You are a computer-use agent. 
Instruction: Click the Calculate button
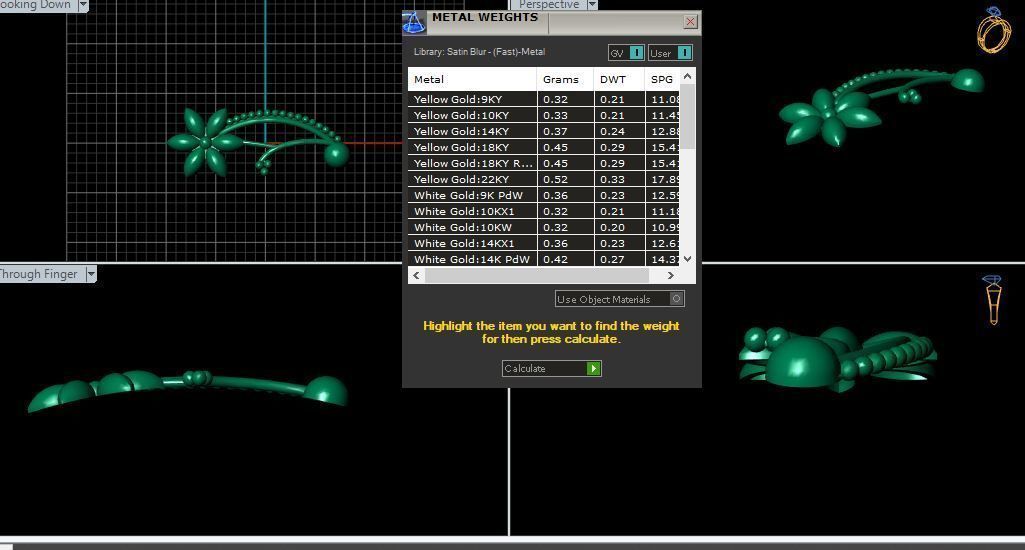click(x=551, y=368)
